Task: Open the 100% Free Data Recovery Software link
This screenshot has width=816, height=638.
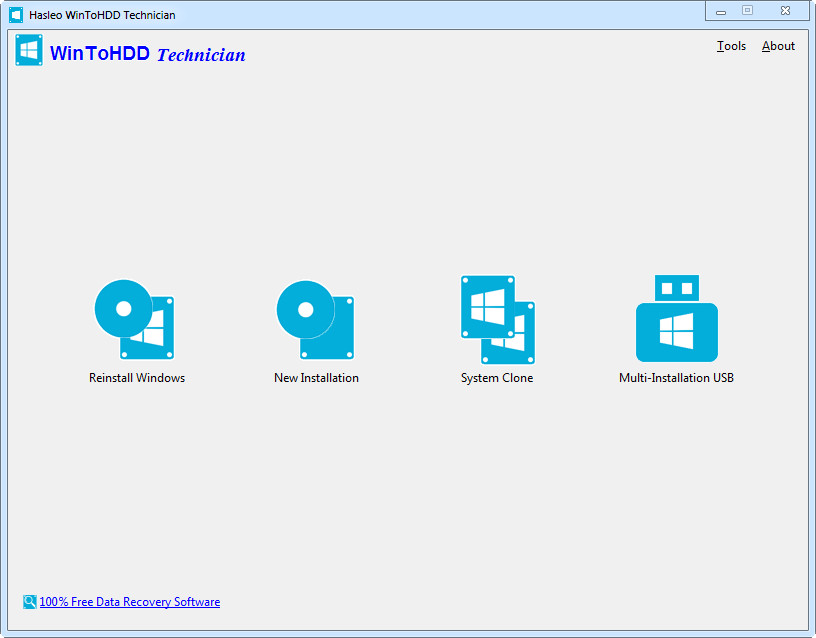Action: [130, 602]
